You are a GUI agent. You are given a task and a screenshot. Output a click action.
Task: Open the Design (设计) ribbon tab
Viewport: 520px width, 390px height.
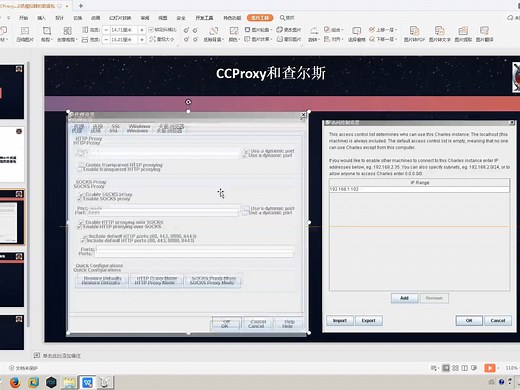[60, 18]
